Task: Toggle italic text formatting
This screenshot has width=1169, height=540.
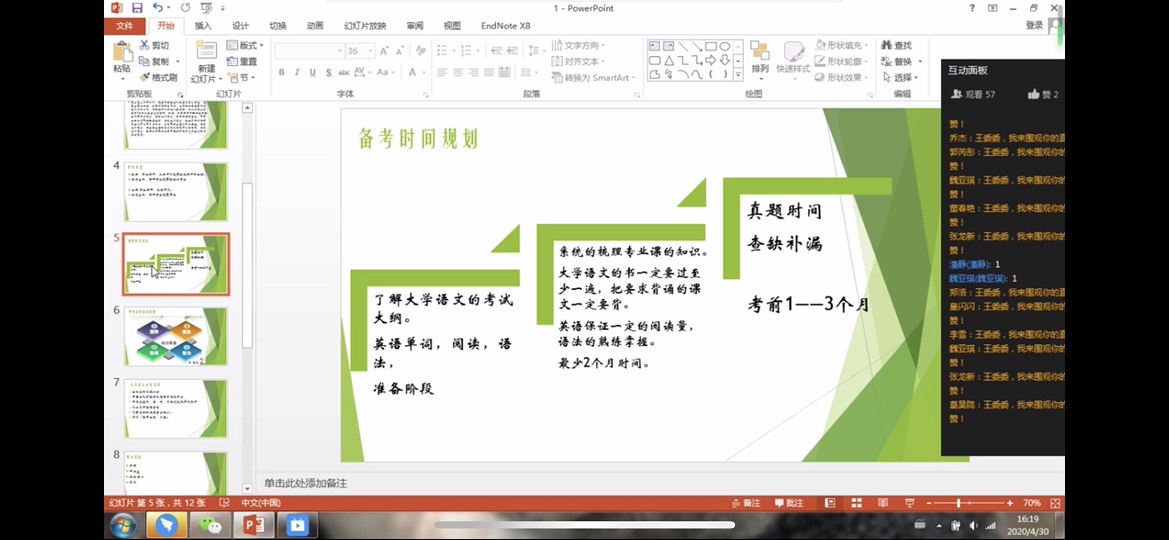Action: tap(297, 72)
